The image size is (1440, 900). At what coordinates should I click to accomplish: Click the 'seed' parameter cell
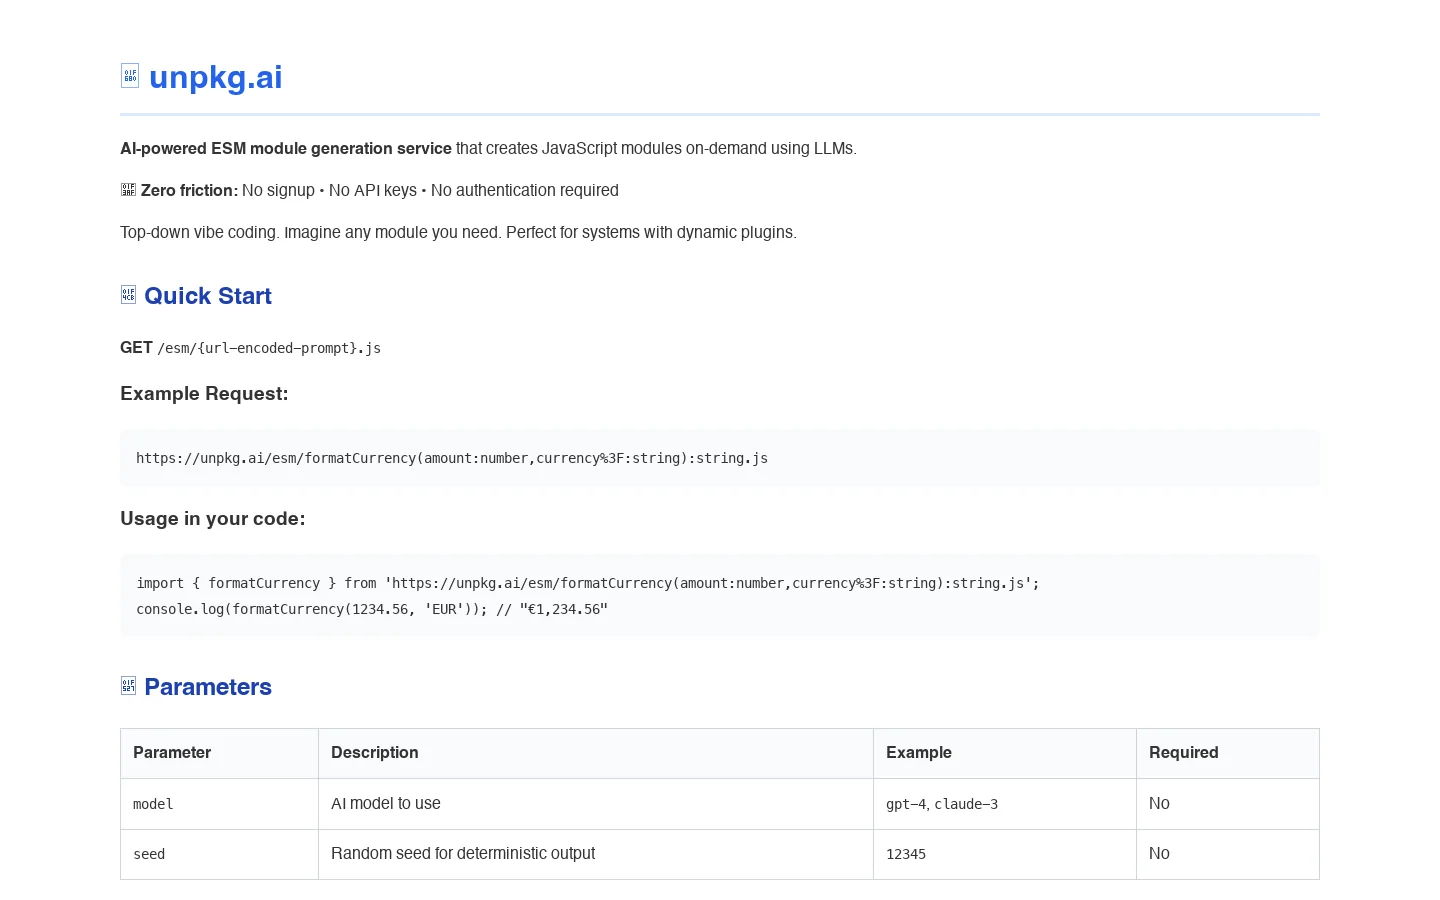[x=219, y=854]
